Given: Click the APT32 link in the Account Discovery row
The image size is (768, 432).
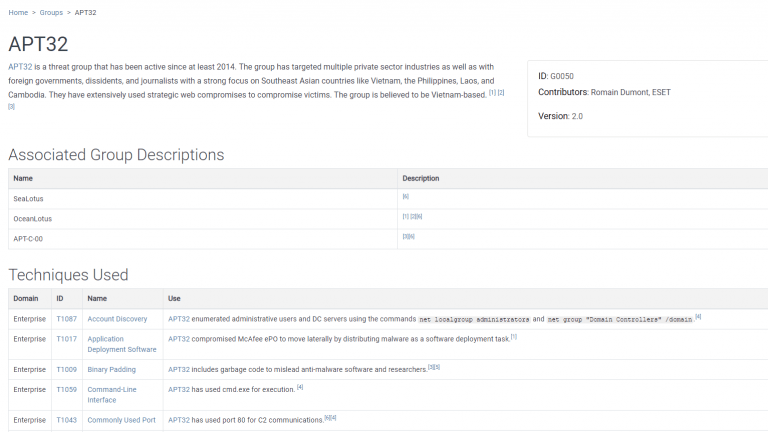Looking at the screenshot, I should [179, 319].
